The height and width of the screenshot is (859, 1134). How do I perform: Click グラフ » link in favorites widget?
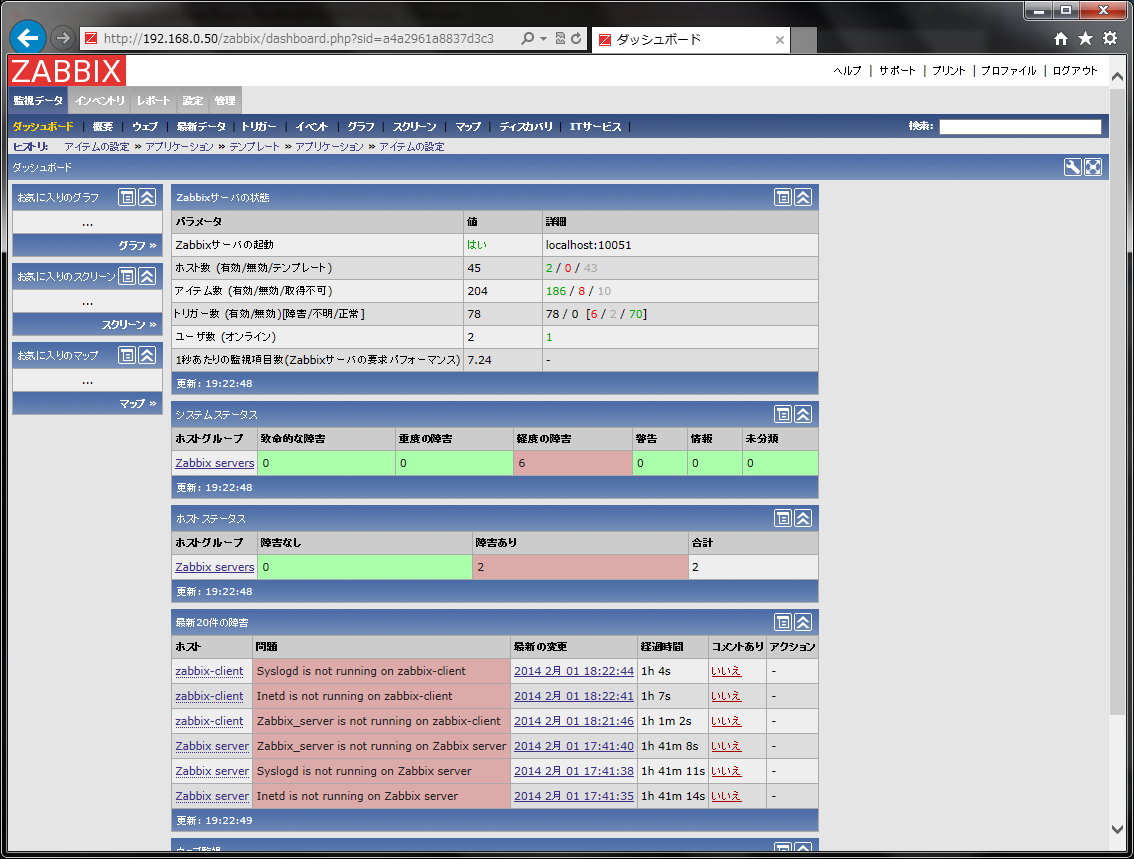click(x=137, y=245)
